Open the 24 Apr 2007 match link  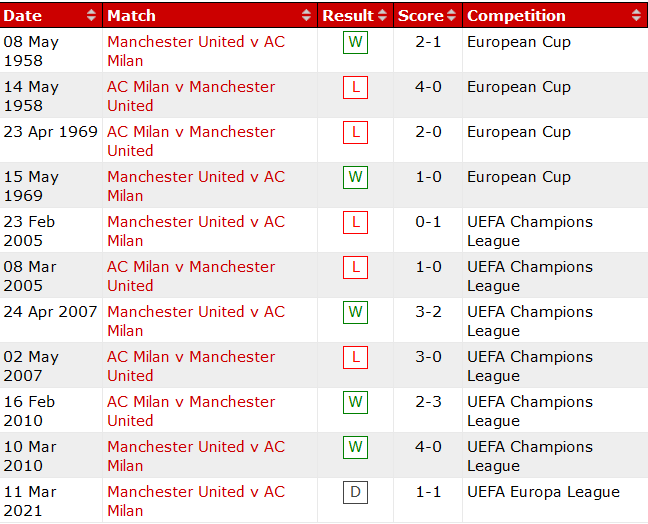(x=195, y=312)
